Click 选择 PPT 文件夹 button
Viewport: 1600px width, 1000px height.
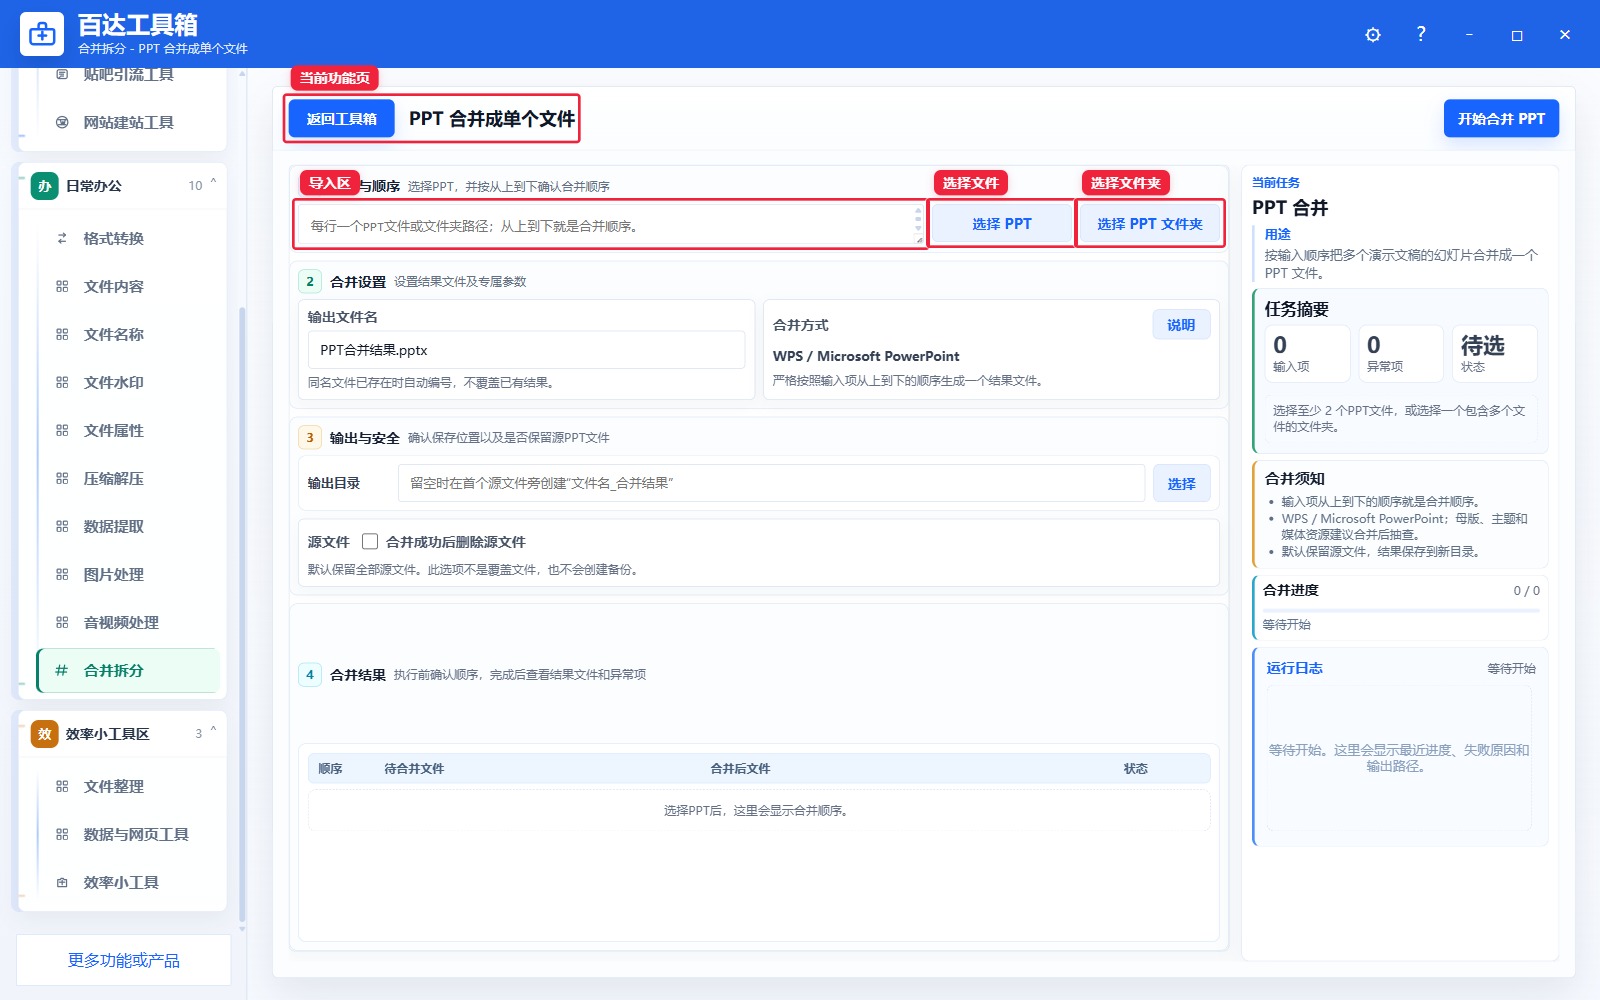tap(1149, 224)
